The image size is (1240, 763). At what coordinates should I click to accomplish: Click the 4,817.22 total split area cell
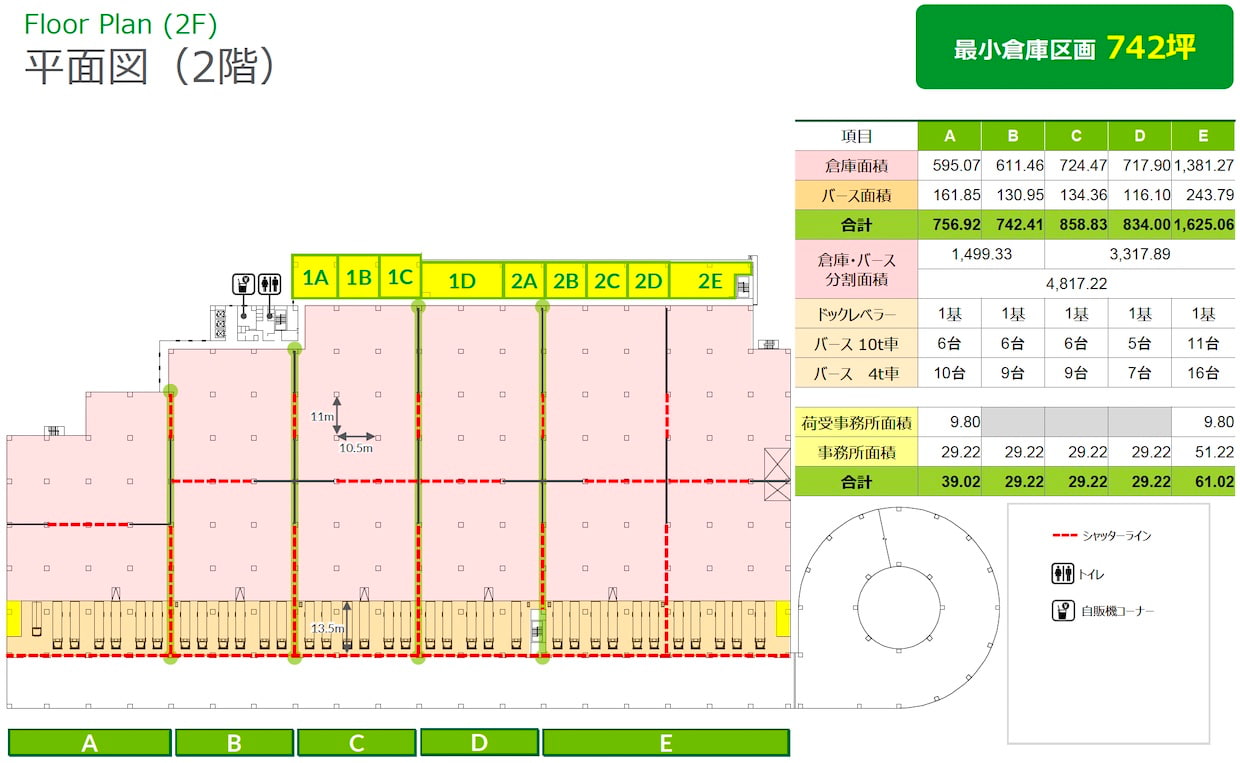tap(1075, 284)
